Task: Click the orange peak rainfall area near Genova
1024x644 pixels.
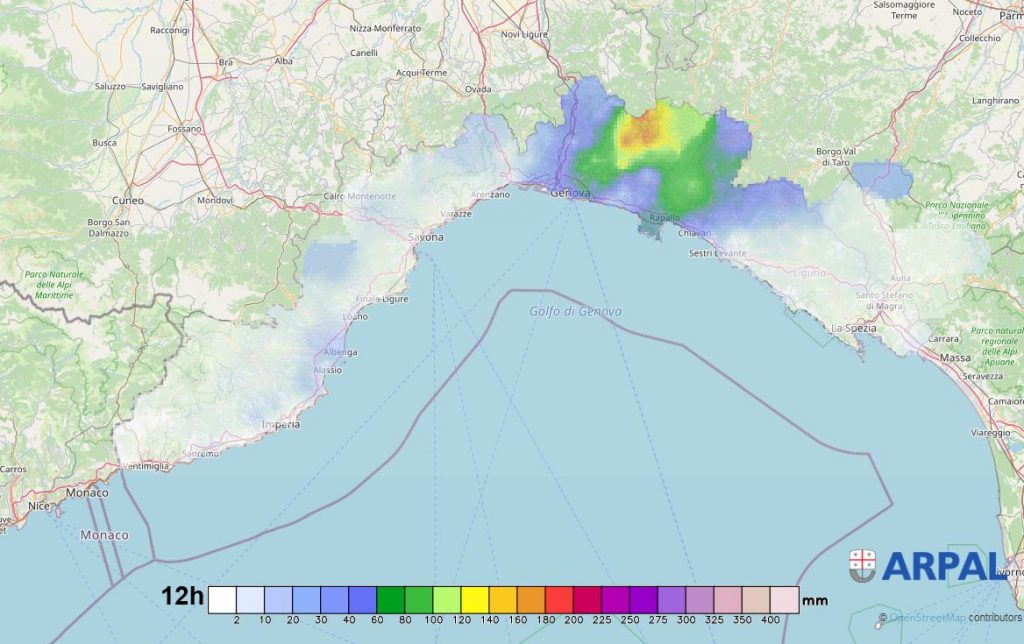Action: [647, 127]
